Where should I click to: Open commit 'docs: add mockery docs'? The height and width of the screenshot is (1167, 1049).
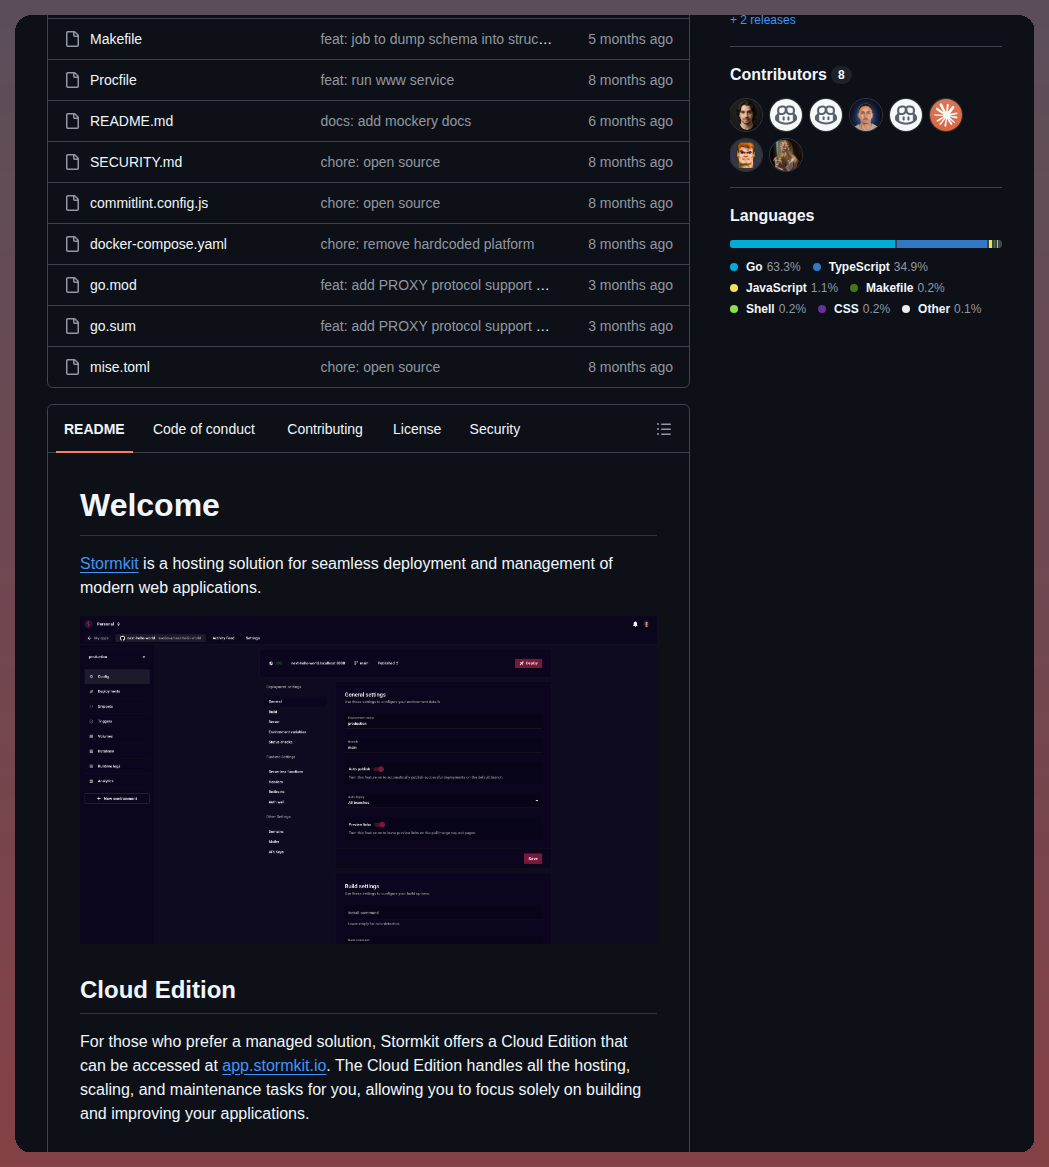[395, 121]
